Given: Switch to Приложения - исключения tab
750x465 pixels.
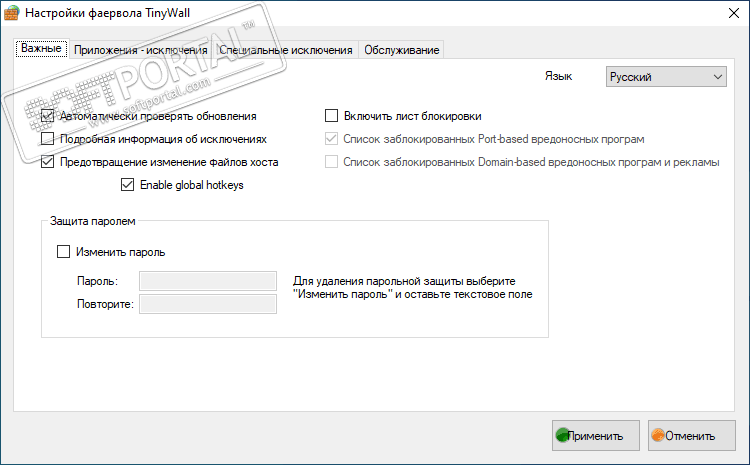Looking at the screenshot, I should click(x=141, y=50).
